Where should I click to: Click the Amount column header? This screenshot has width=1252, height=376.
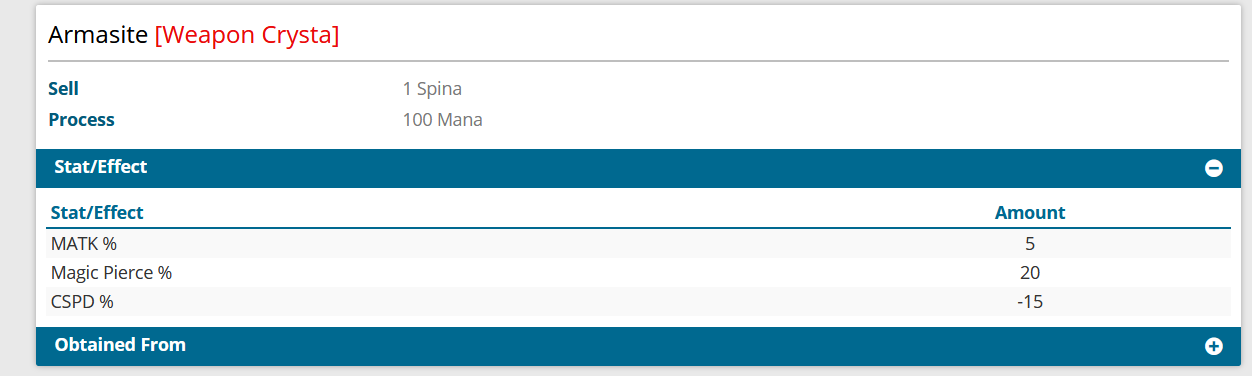[x=1030, y=212]
